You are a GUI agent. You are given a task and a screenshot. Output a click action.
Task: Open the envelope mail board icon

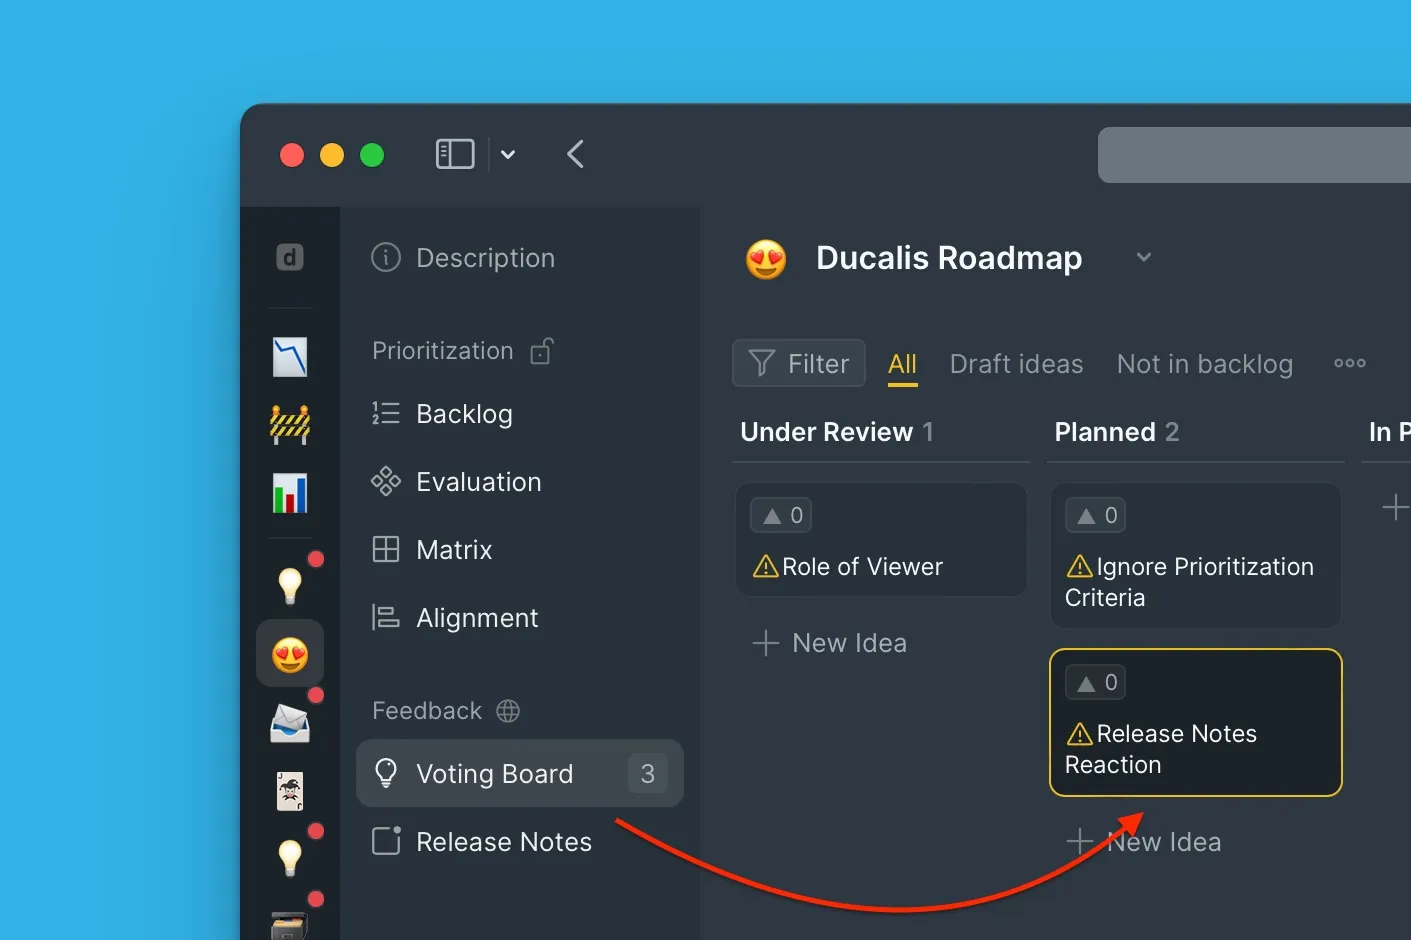click(290, 723)
